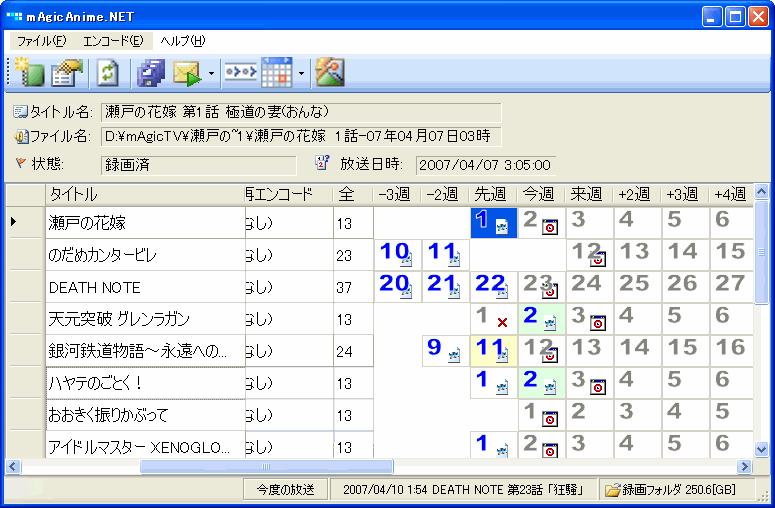This screenshot has height=508, width=775.
Task: Click the calendar icon beside 放送日時 label
Action: click(x=322, y=162)
